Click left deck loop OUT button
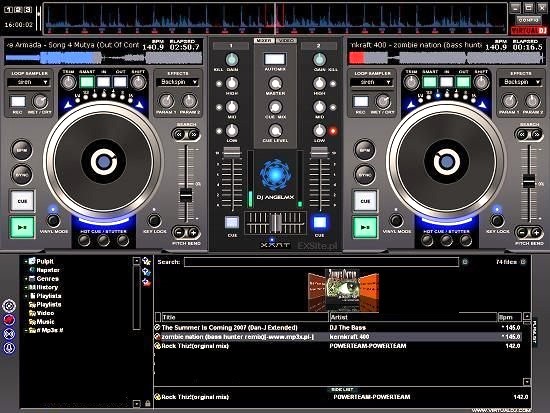 (x=120, y=82)
